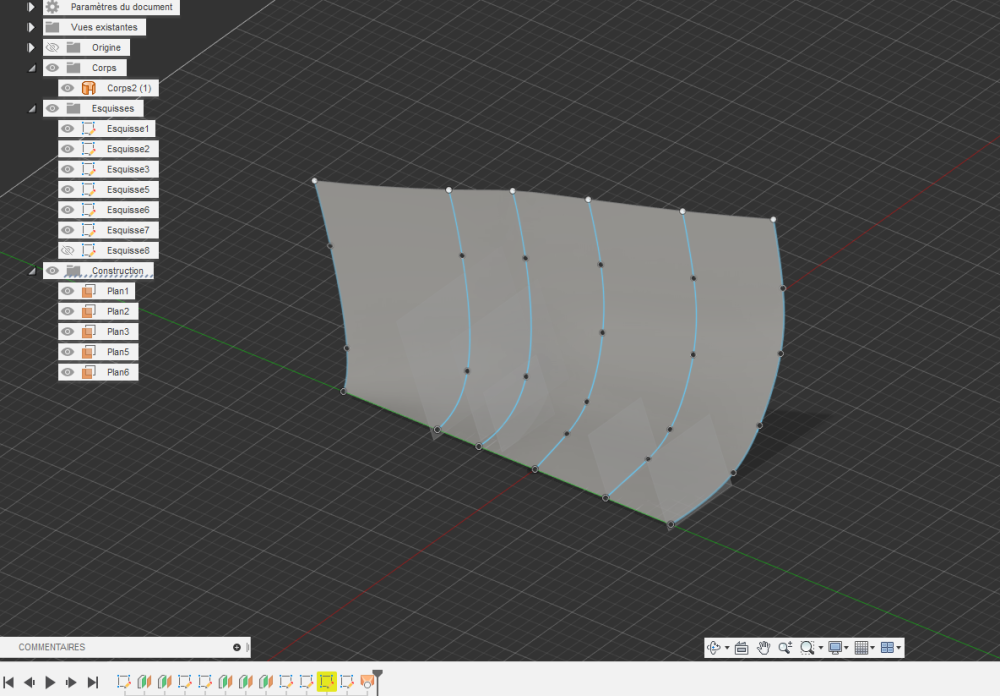Collapse the Esquisses node
Screen dimensions: 1000x696
[x=32, y=109]
